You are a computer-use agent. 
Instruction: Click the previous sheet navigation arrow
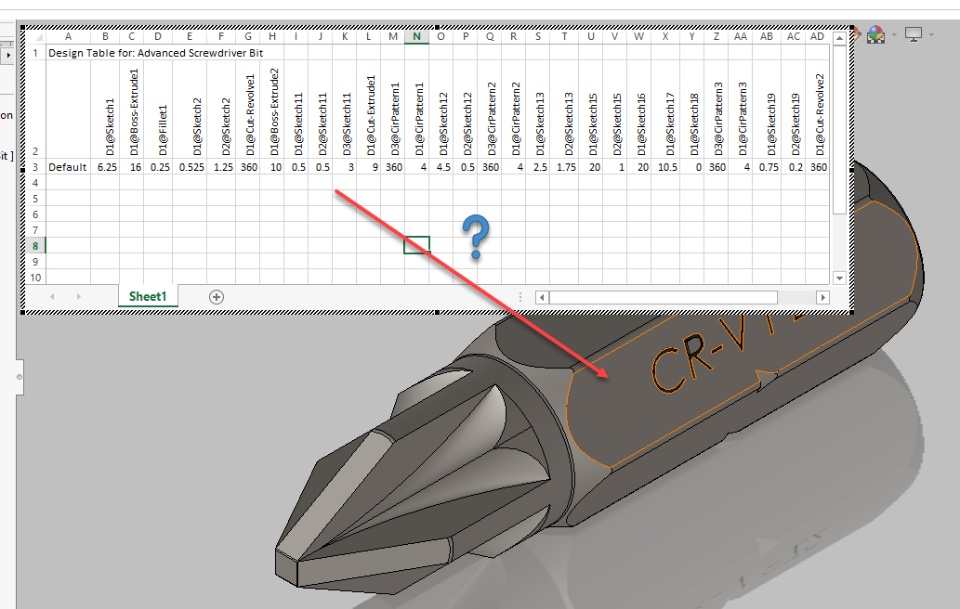pyautogui.click(x=52, y=297)
